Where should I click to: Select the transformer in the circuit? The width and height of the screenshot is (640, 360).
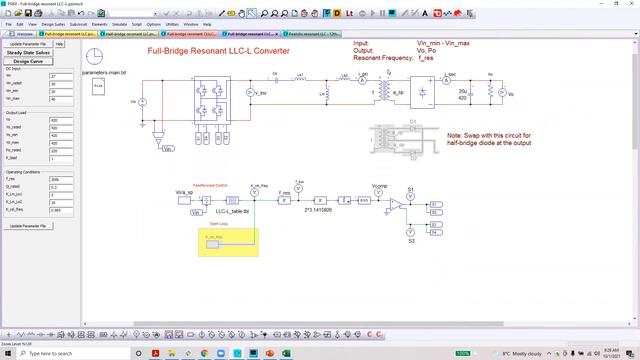[384, 91]
